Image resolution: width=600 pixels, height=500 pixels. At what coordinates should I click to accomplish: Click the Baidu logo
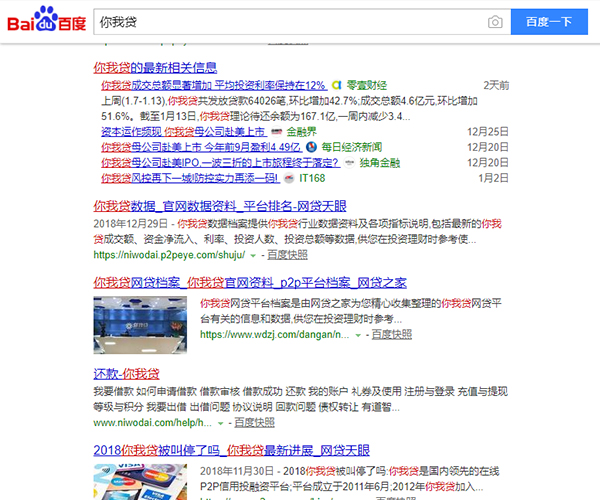tap(47, 22)
